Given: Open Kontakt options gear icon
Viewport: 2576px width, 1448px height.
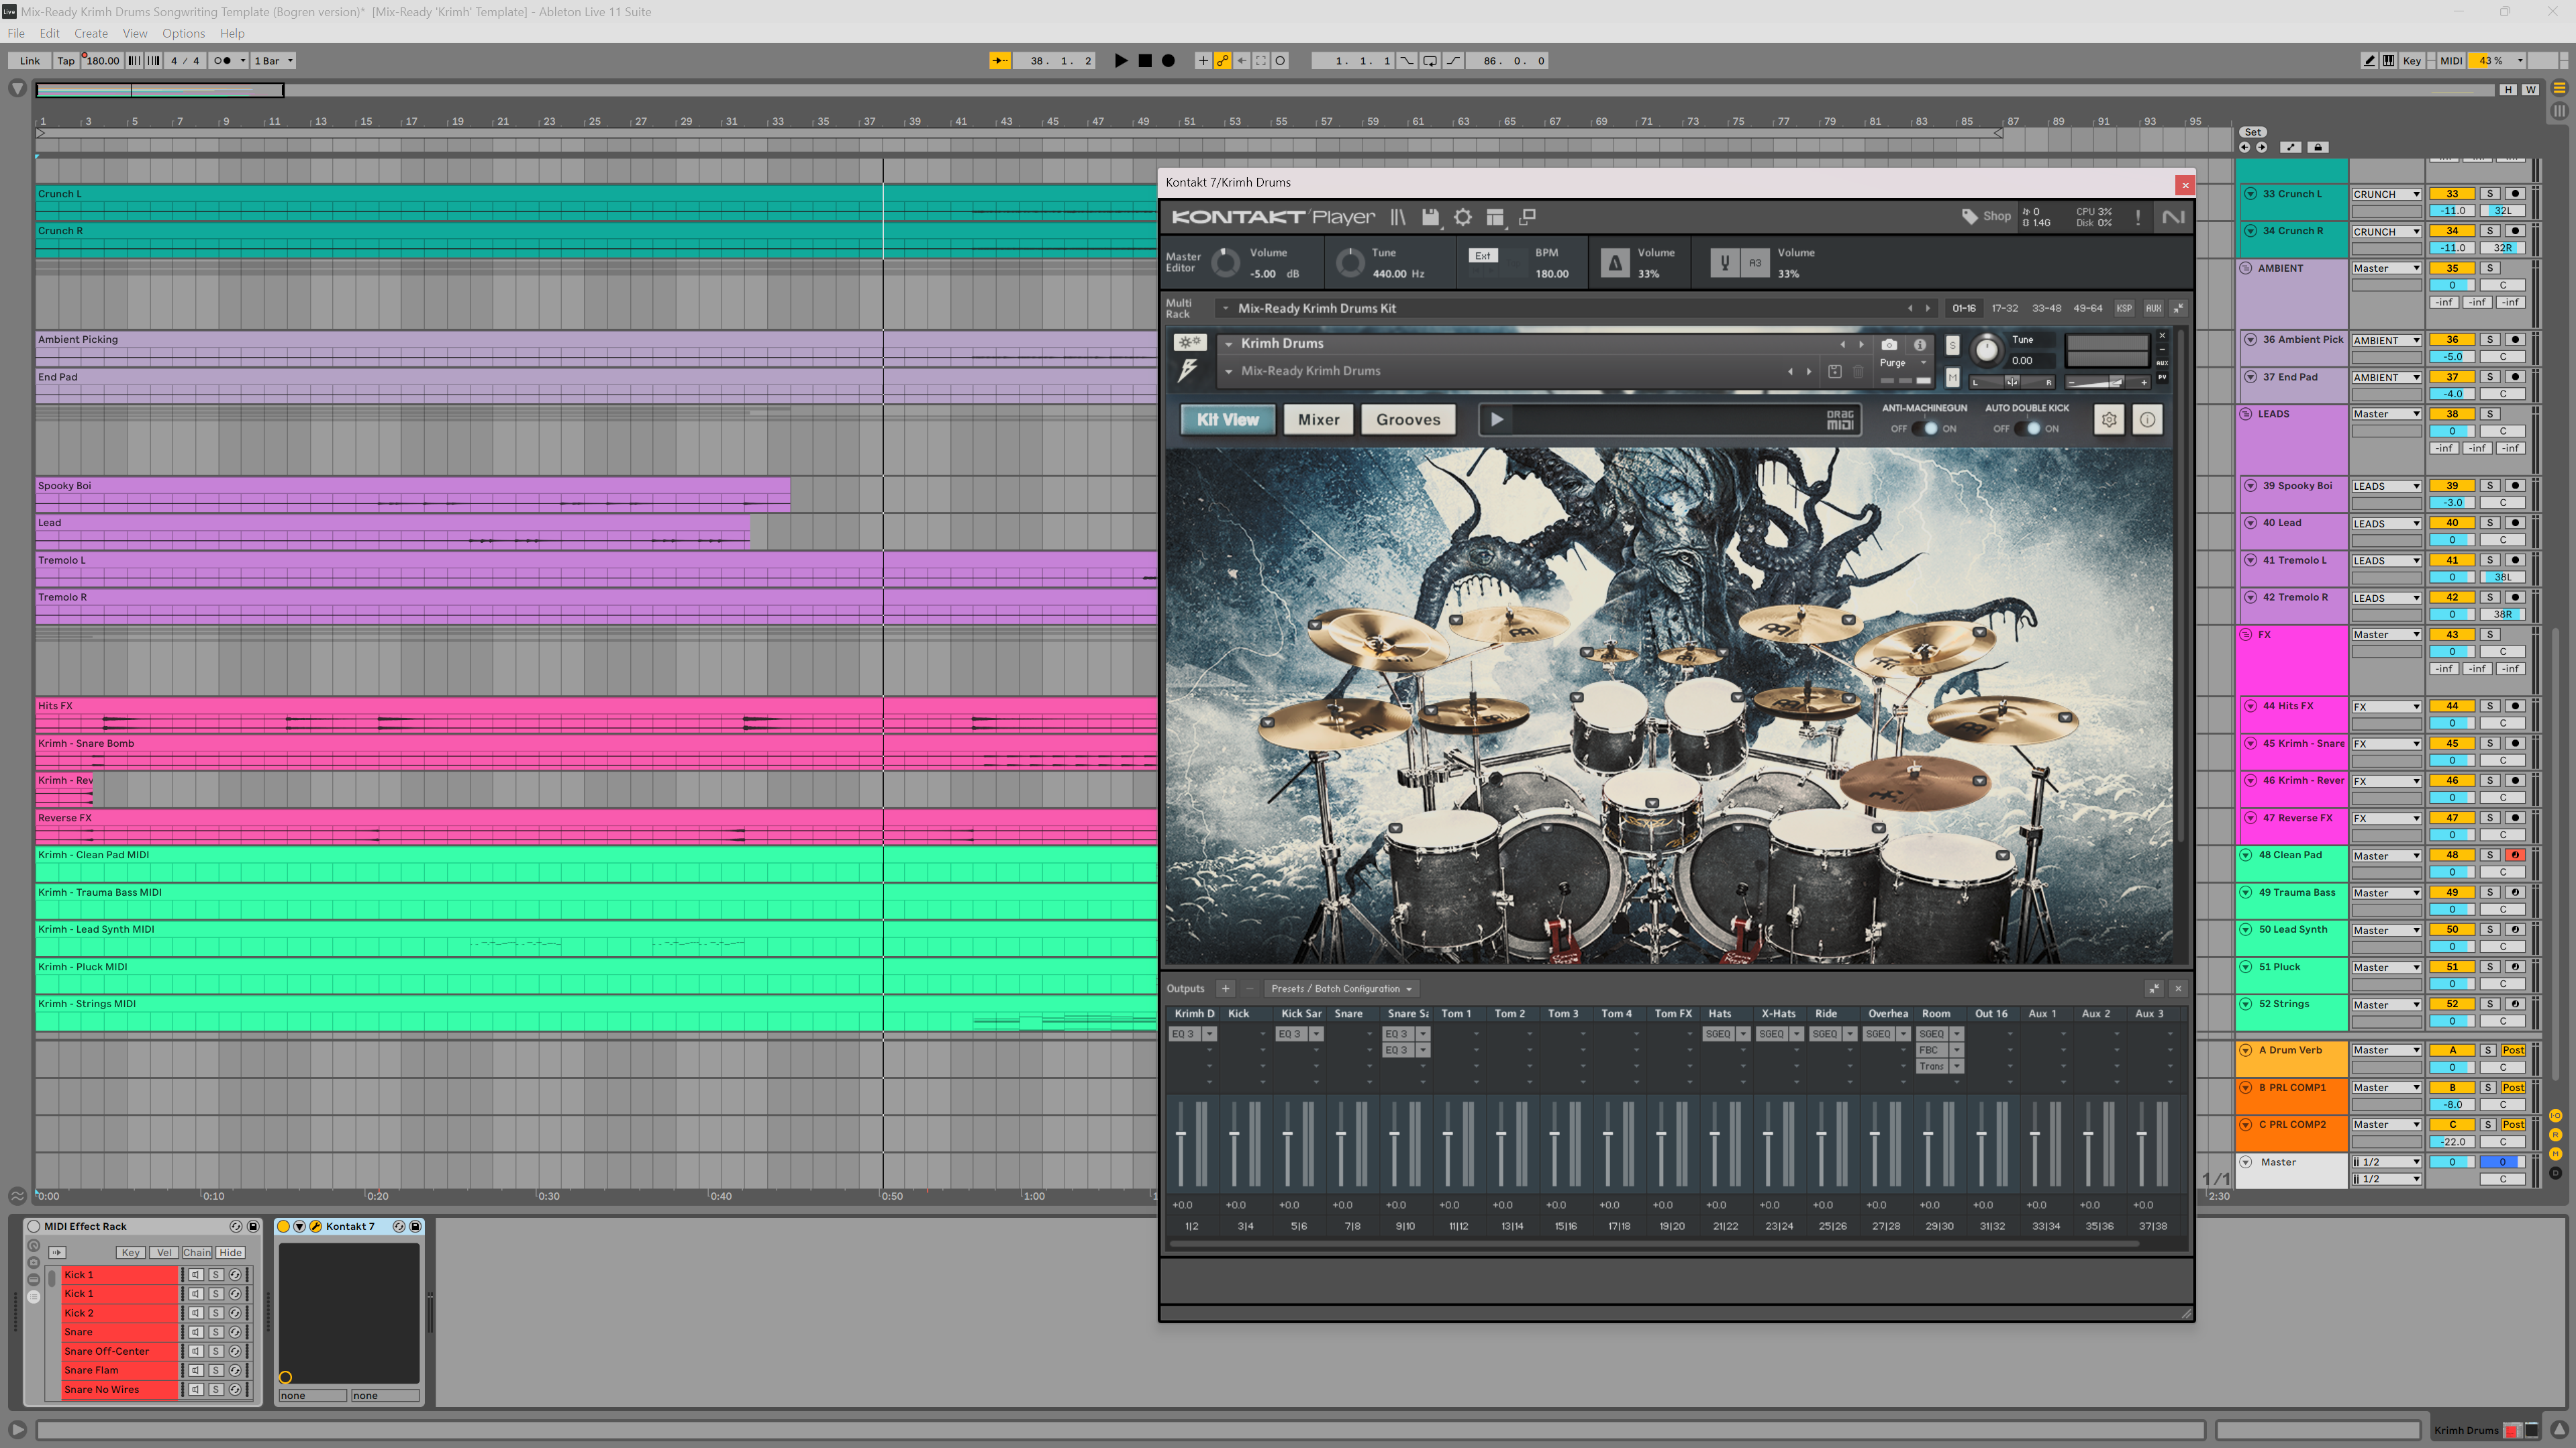Looking at the screenshot, I should coord(1462,217).
